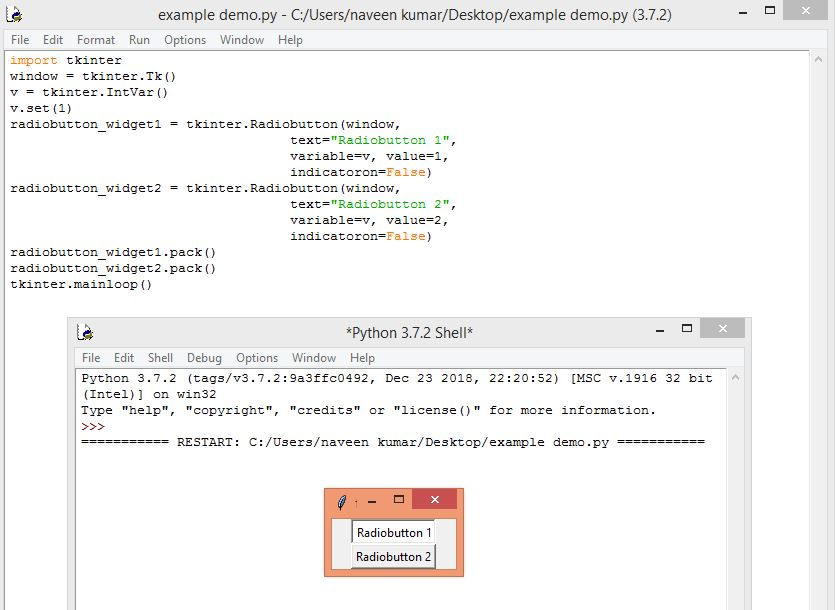Open the File menu in the editor window
This screenshot has height=610, width=835.
[20, 40]
